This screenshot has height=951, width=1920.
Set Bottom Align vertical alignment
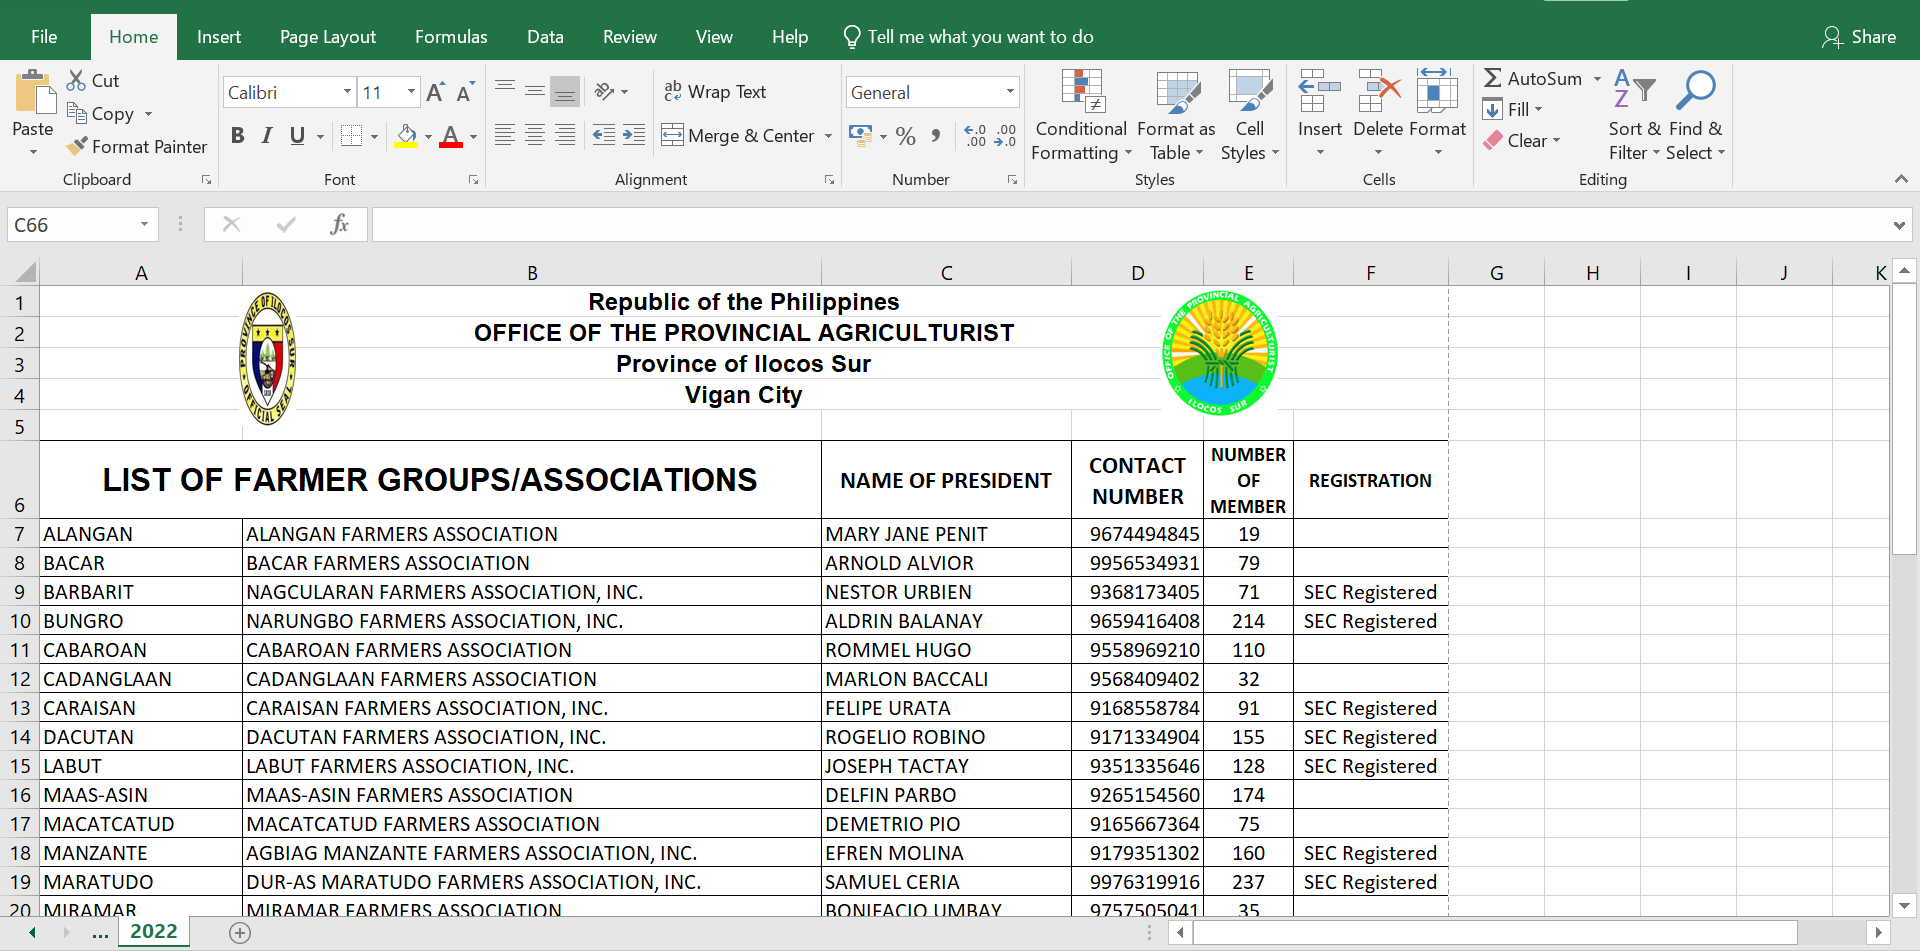tap(565, 91)
